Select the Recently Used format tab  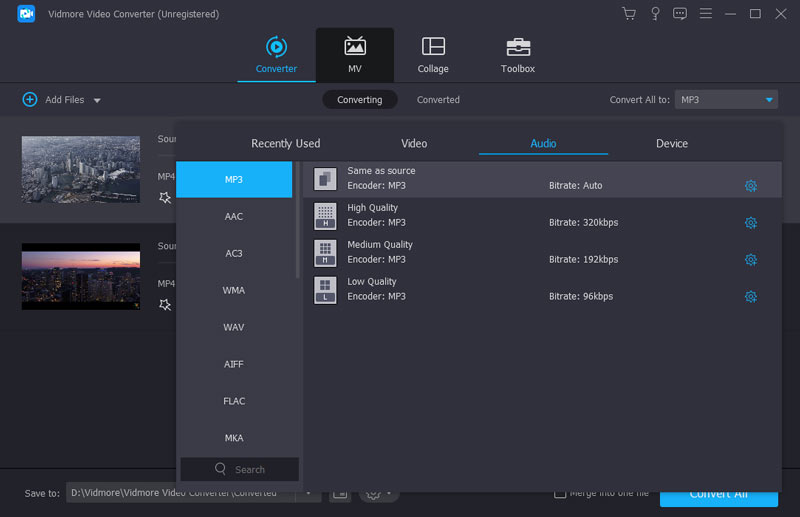tap(285, 143)
